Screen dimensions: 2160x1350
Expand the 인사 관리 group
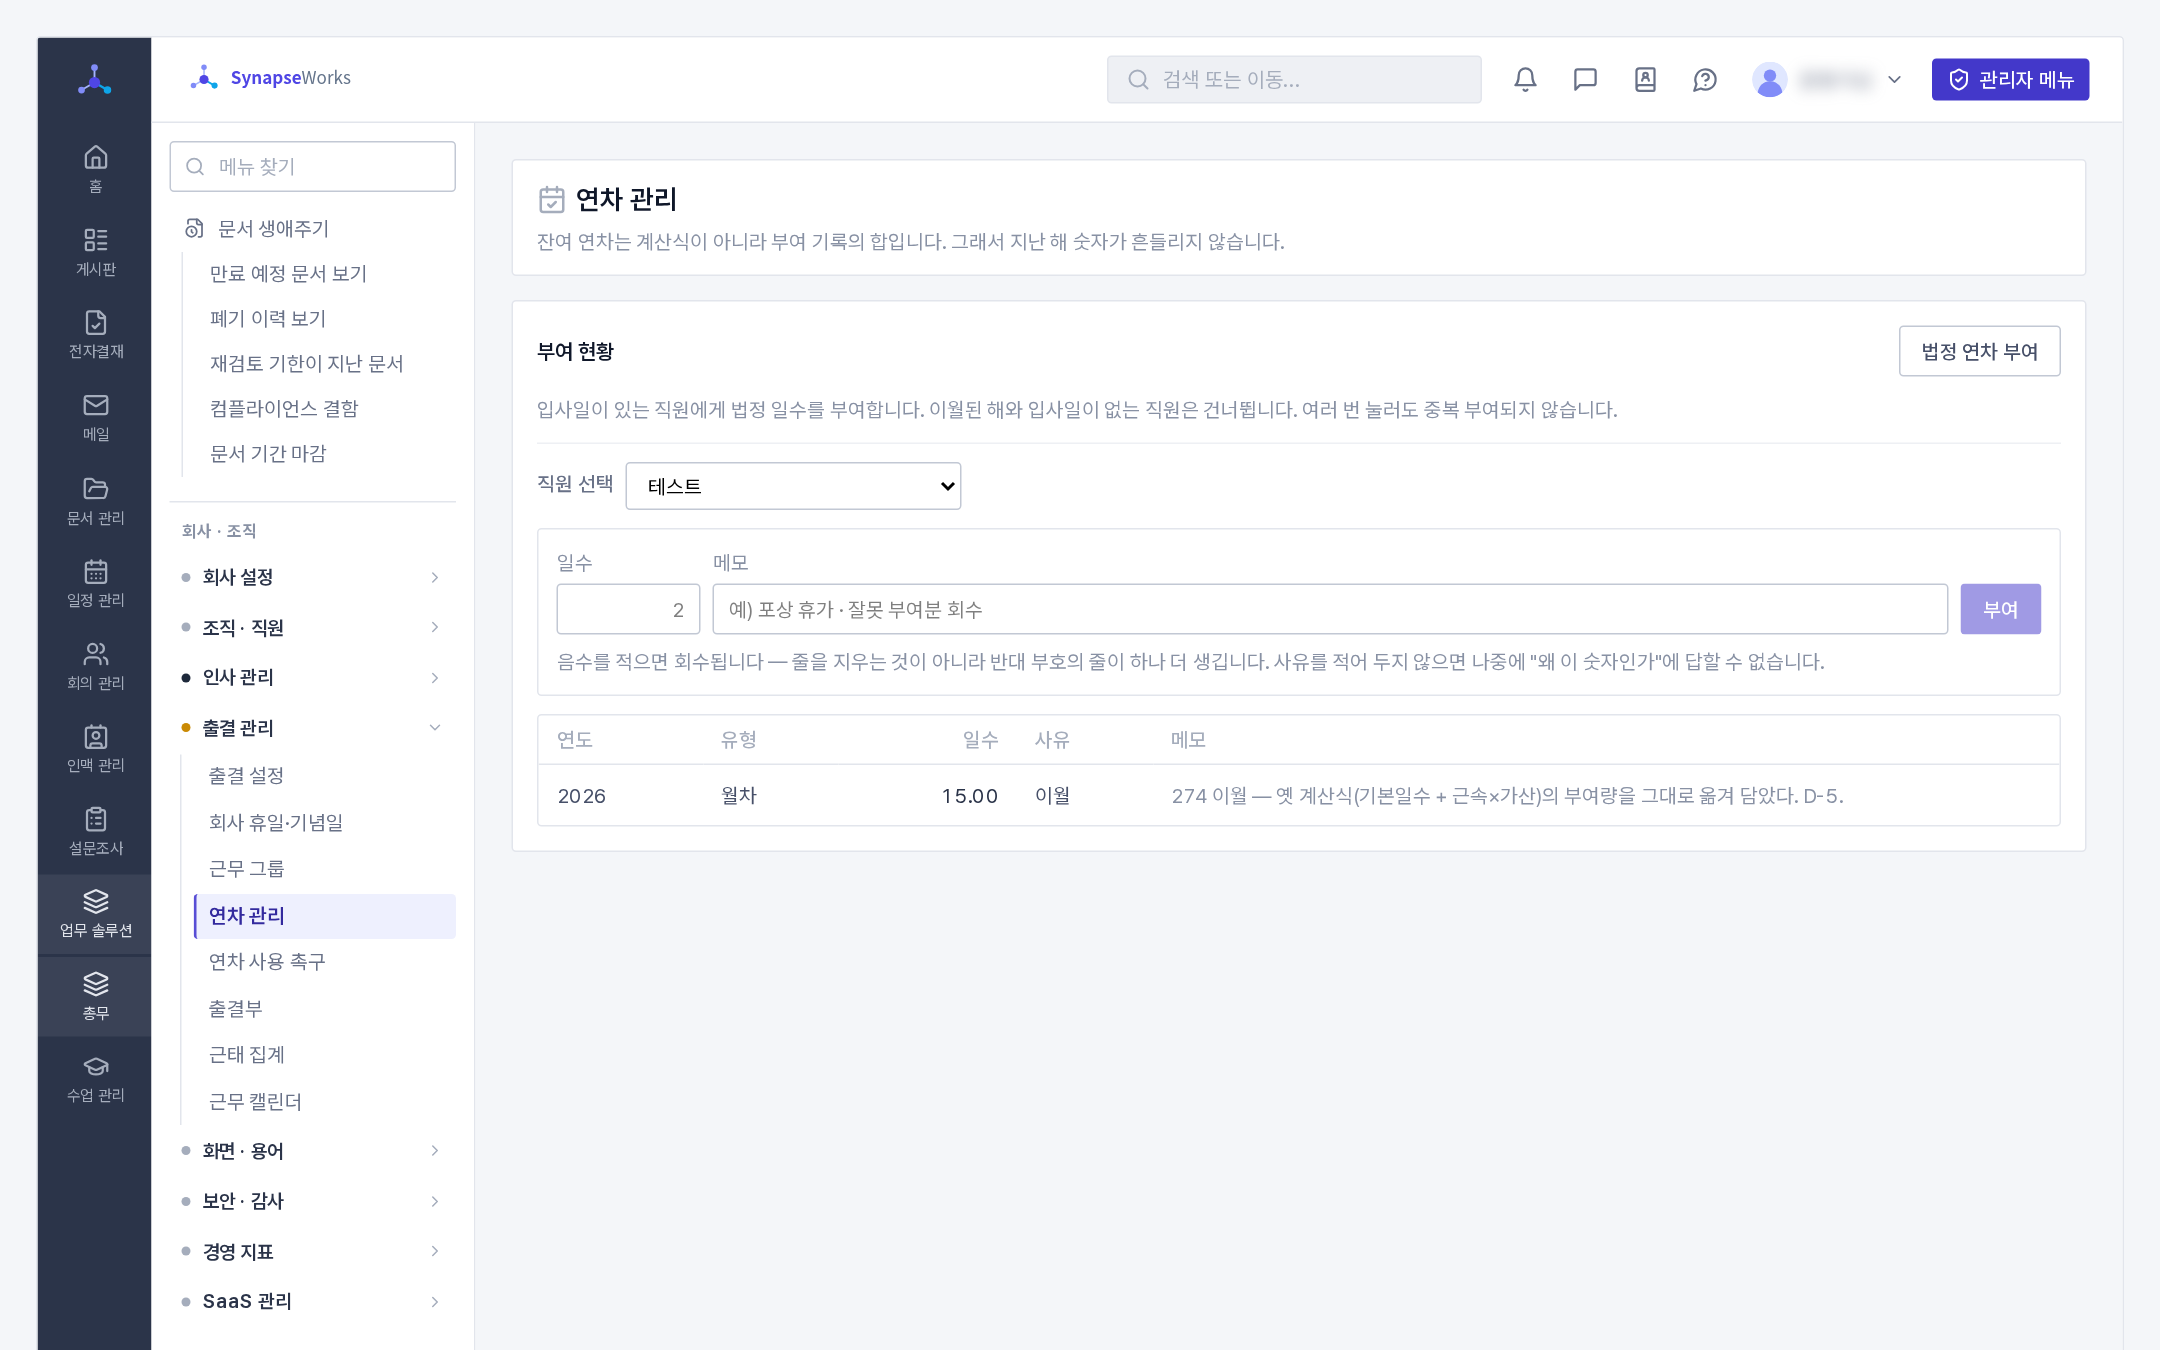313,677
